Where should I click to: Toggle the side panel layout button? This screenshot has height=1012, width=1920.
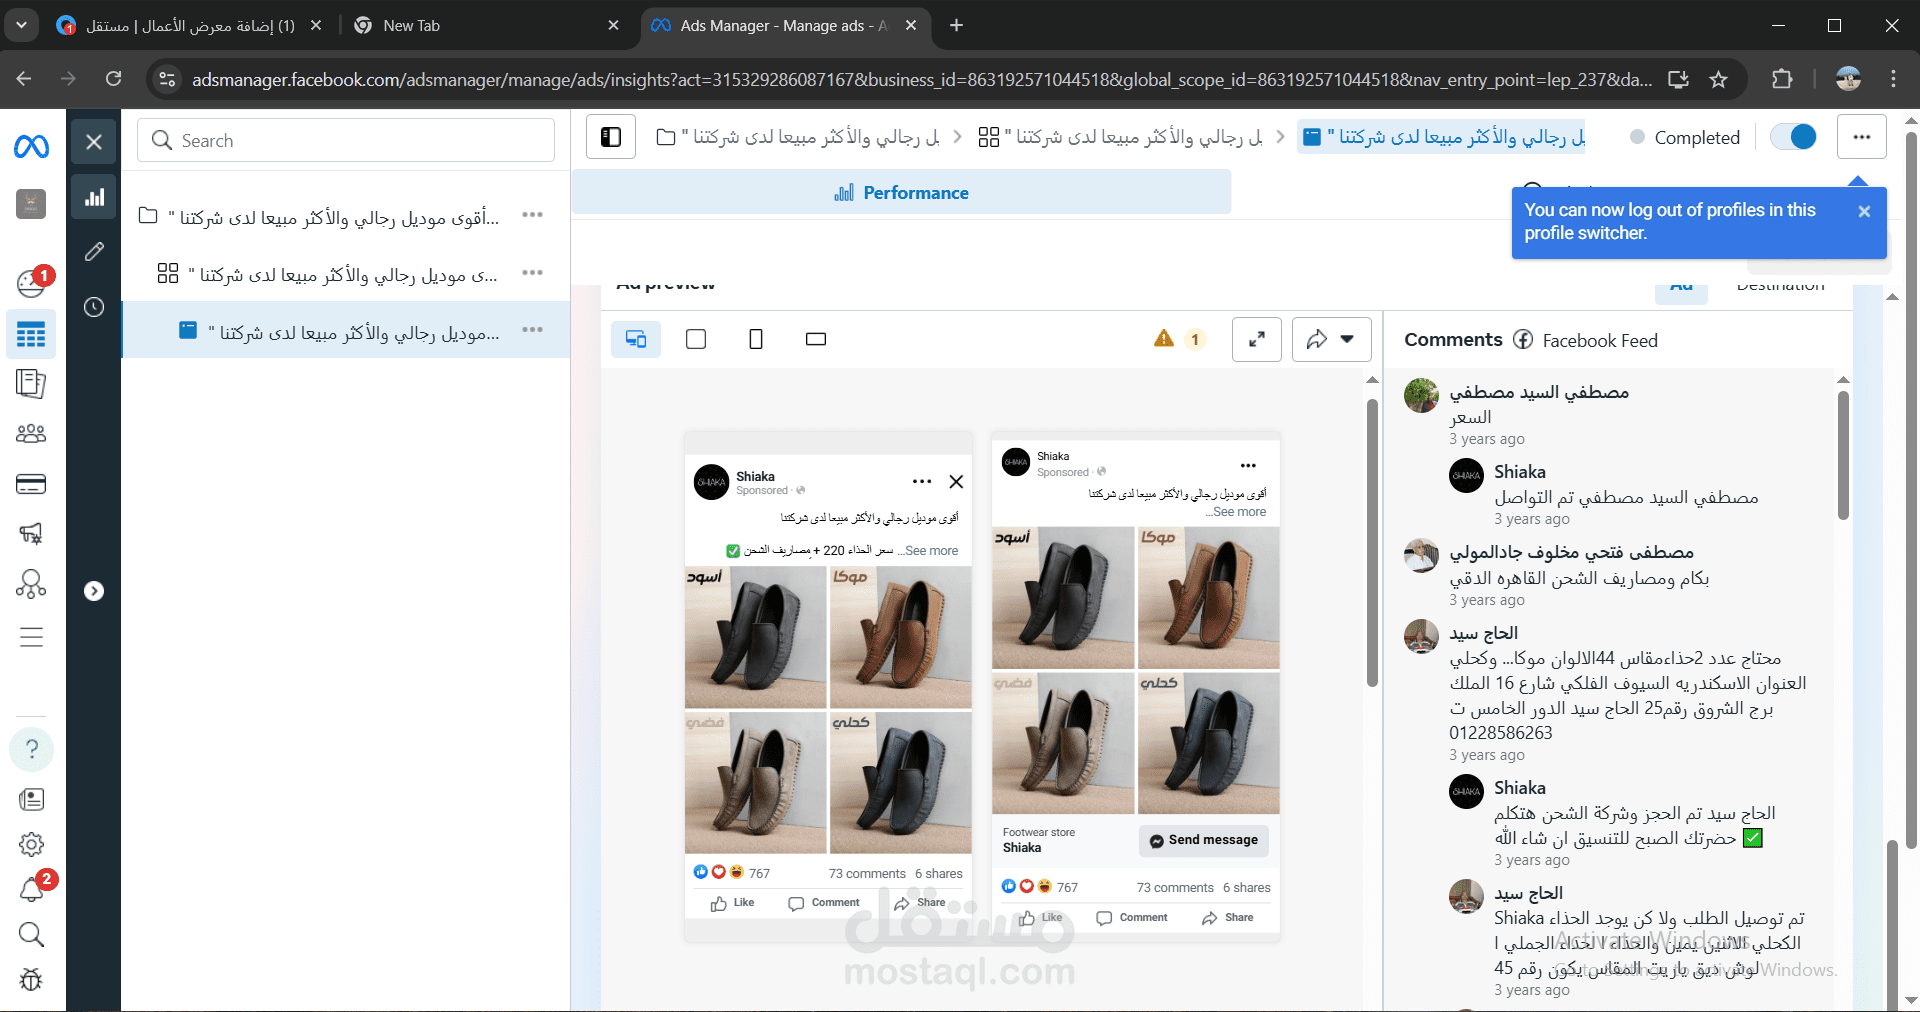[x=611, y=137]
